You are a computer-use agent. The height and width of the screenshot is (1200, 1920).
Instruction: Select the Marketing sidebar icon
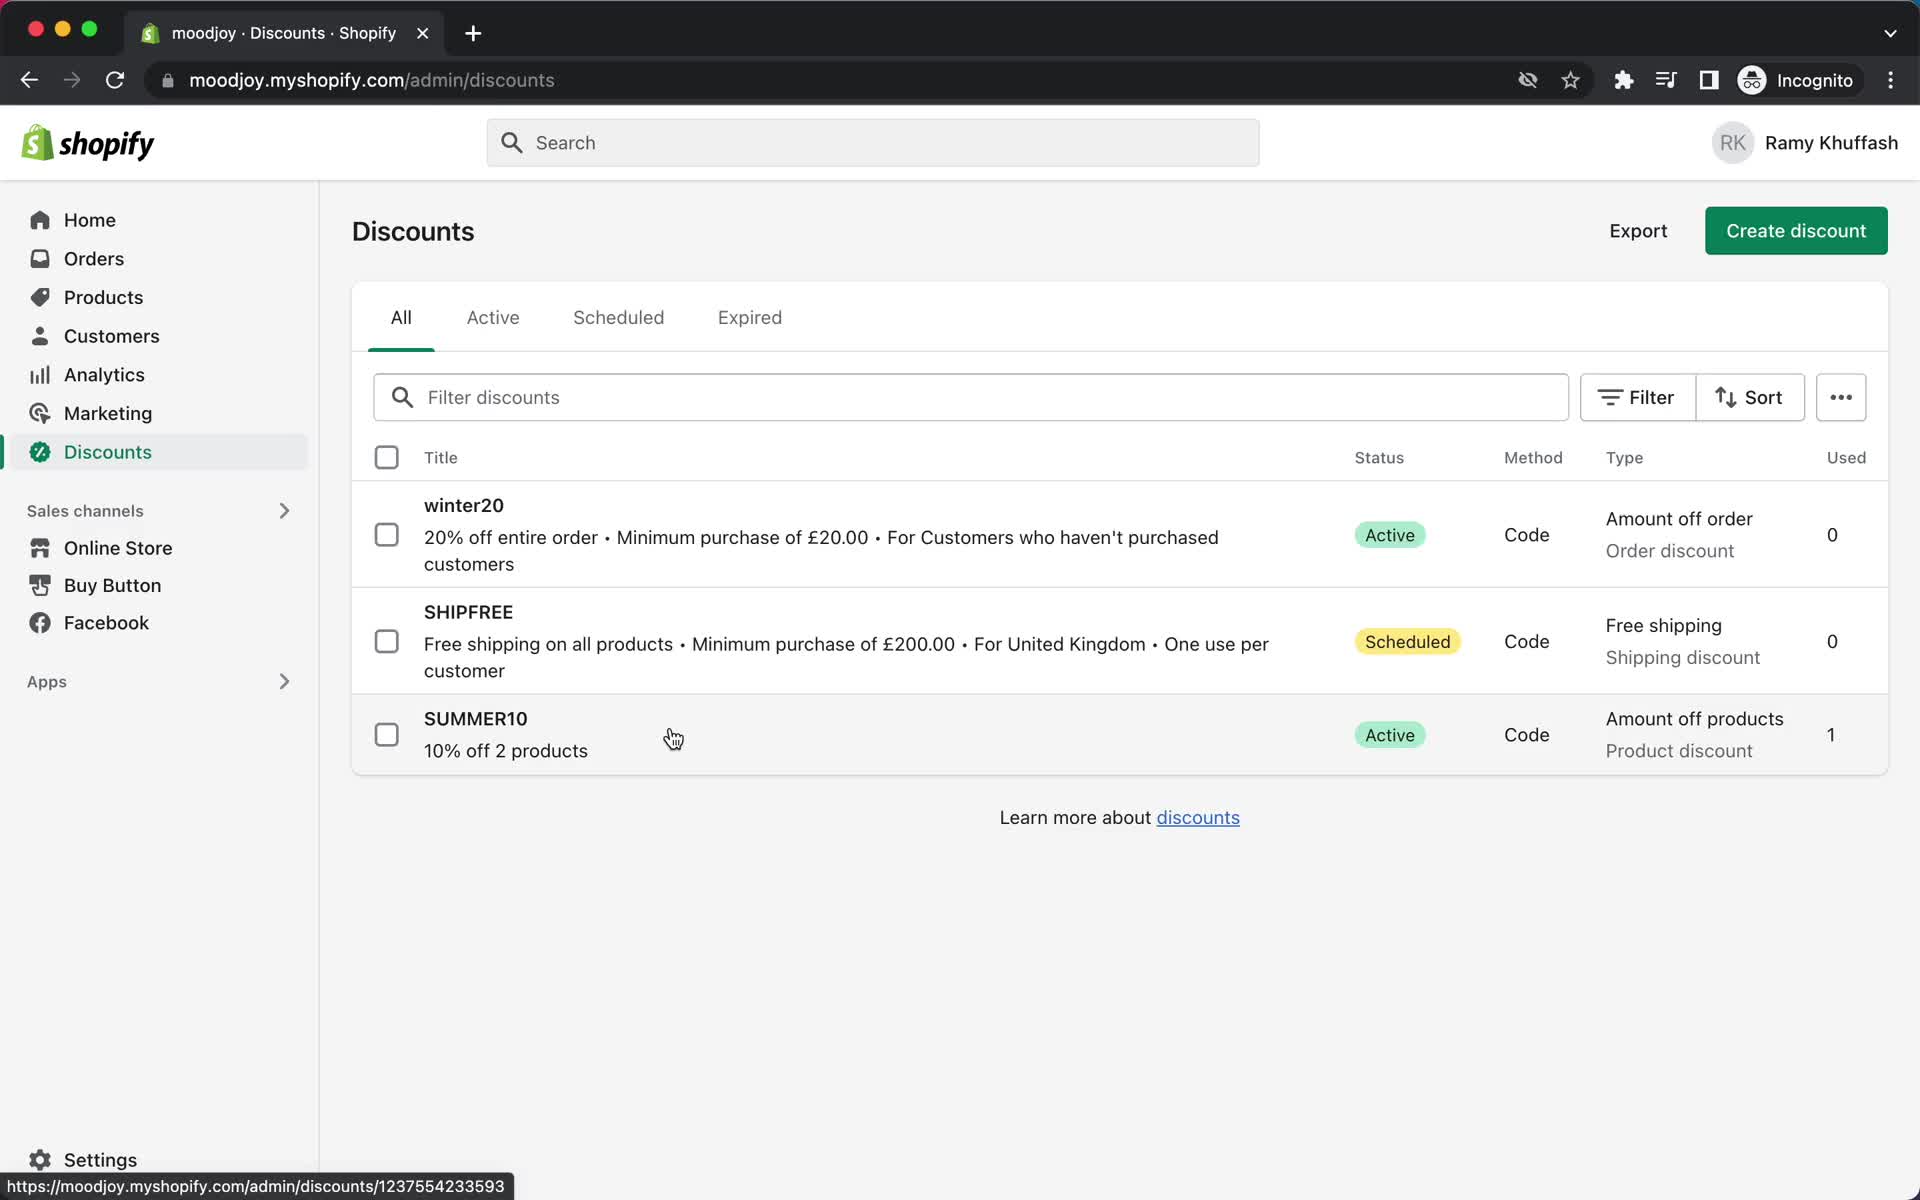39,412
